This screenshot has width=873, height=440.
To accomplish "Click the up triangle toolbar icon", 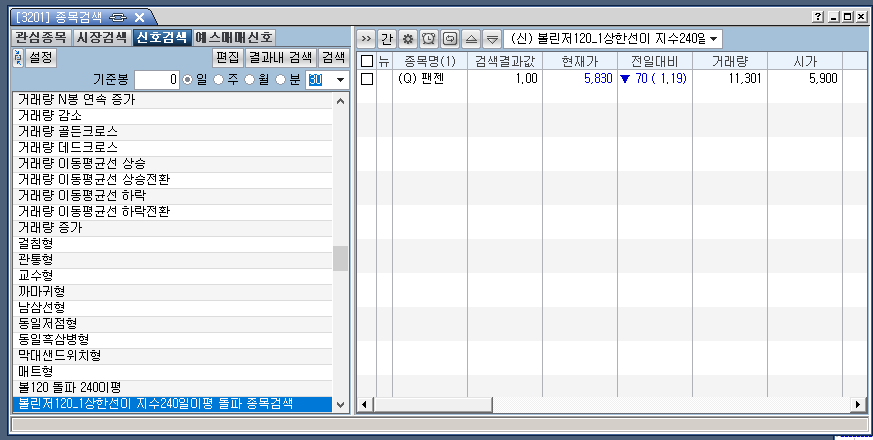I will (x=471, y=39).
